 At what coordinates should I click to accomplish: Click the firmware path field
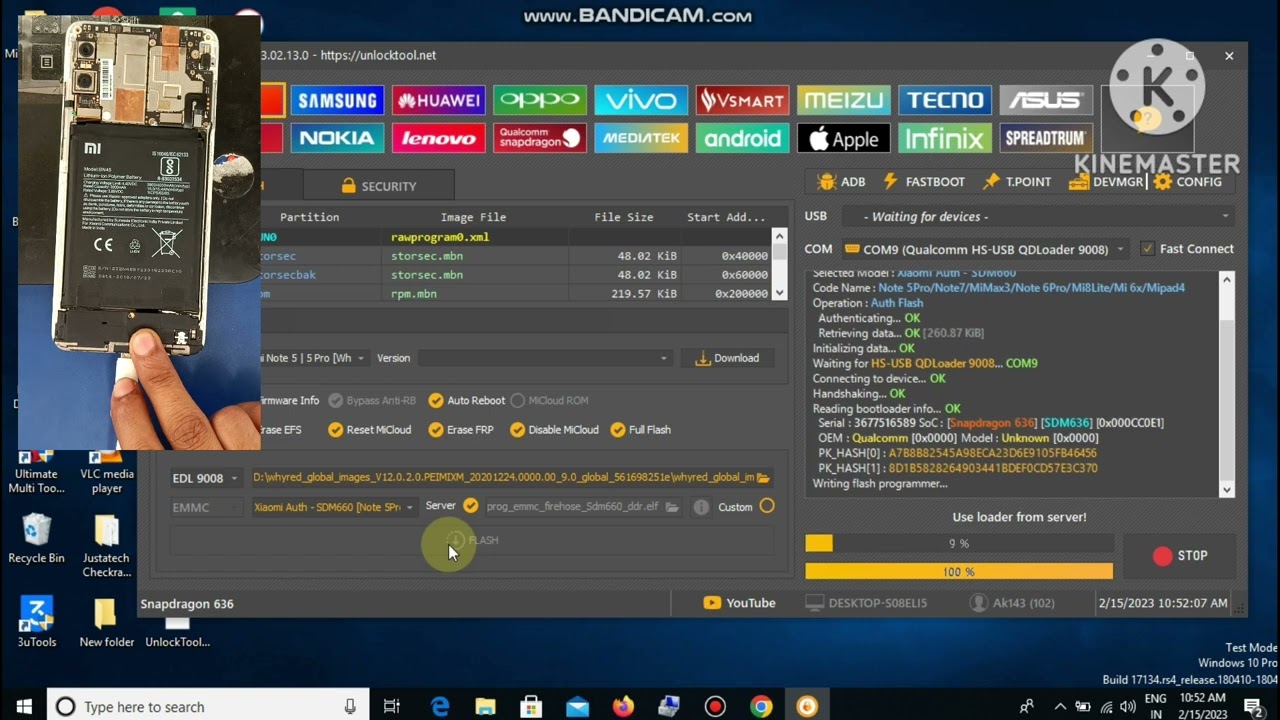(503, 478)
